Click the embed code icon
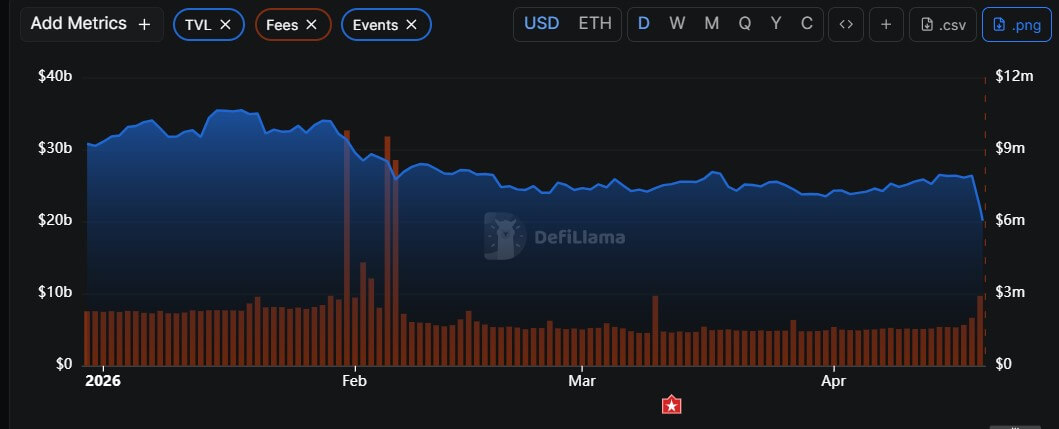 (846, 25)
